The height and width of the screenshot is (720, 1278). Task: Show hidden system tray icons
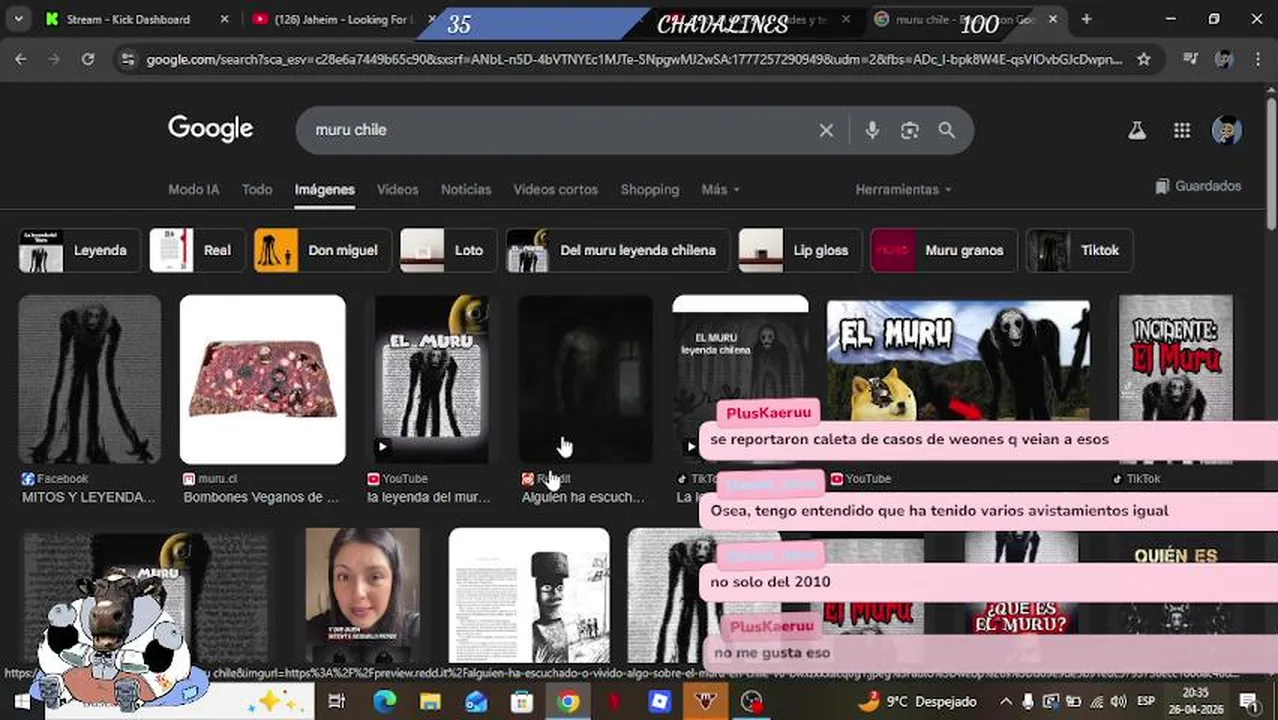tap(1006, 701)
